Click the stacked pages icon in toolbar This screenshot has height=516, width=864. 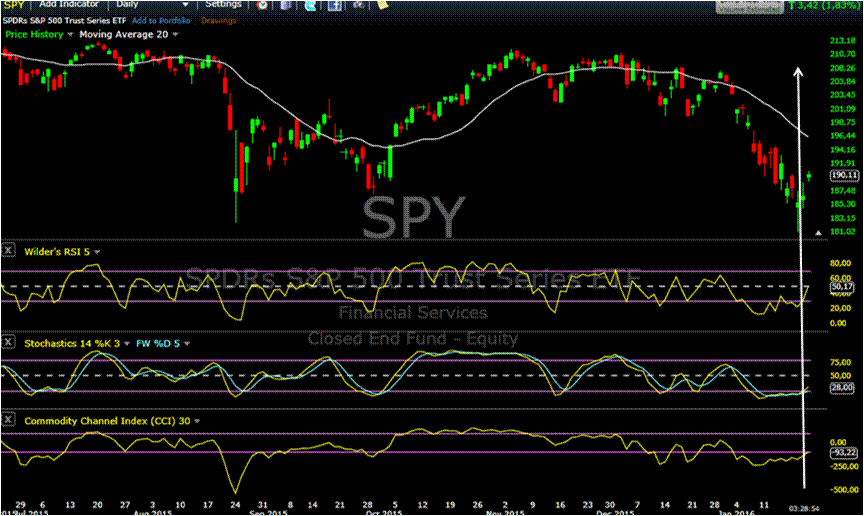[285, 5]
